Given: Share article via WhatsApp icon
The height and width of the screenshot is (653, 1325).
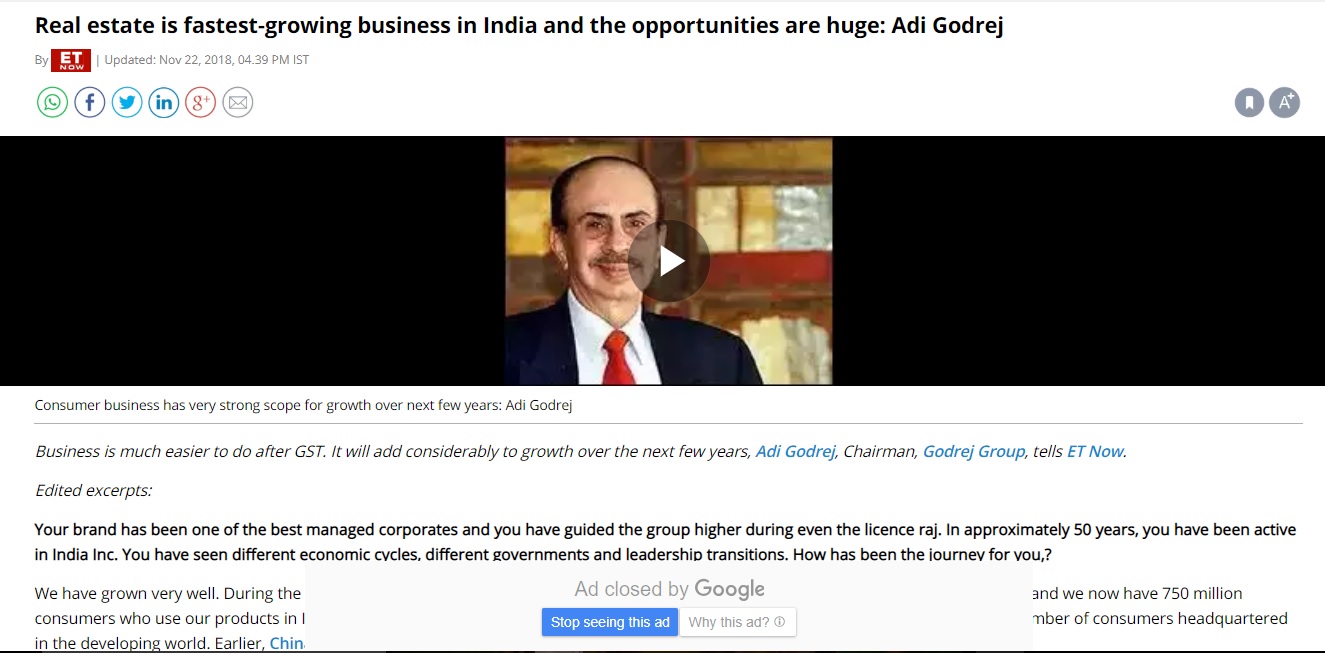Looking at the screenshot, I should 53,102.
